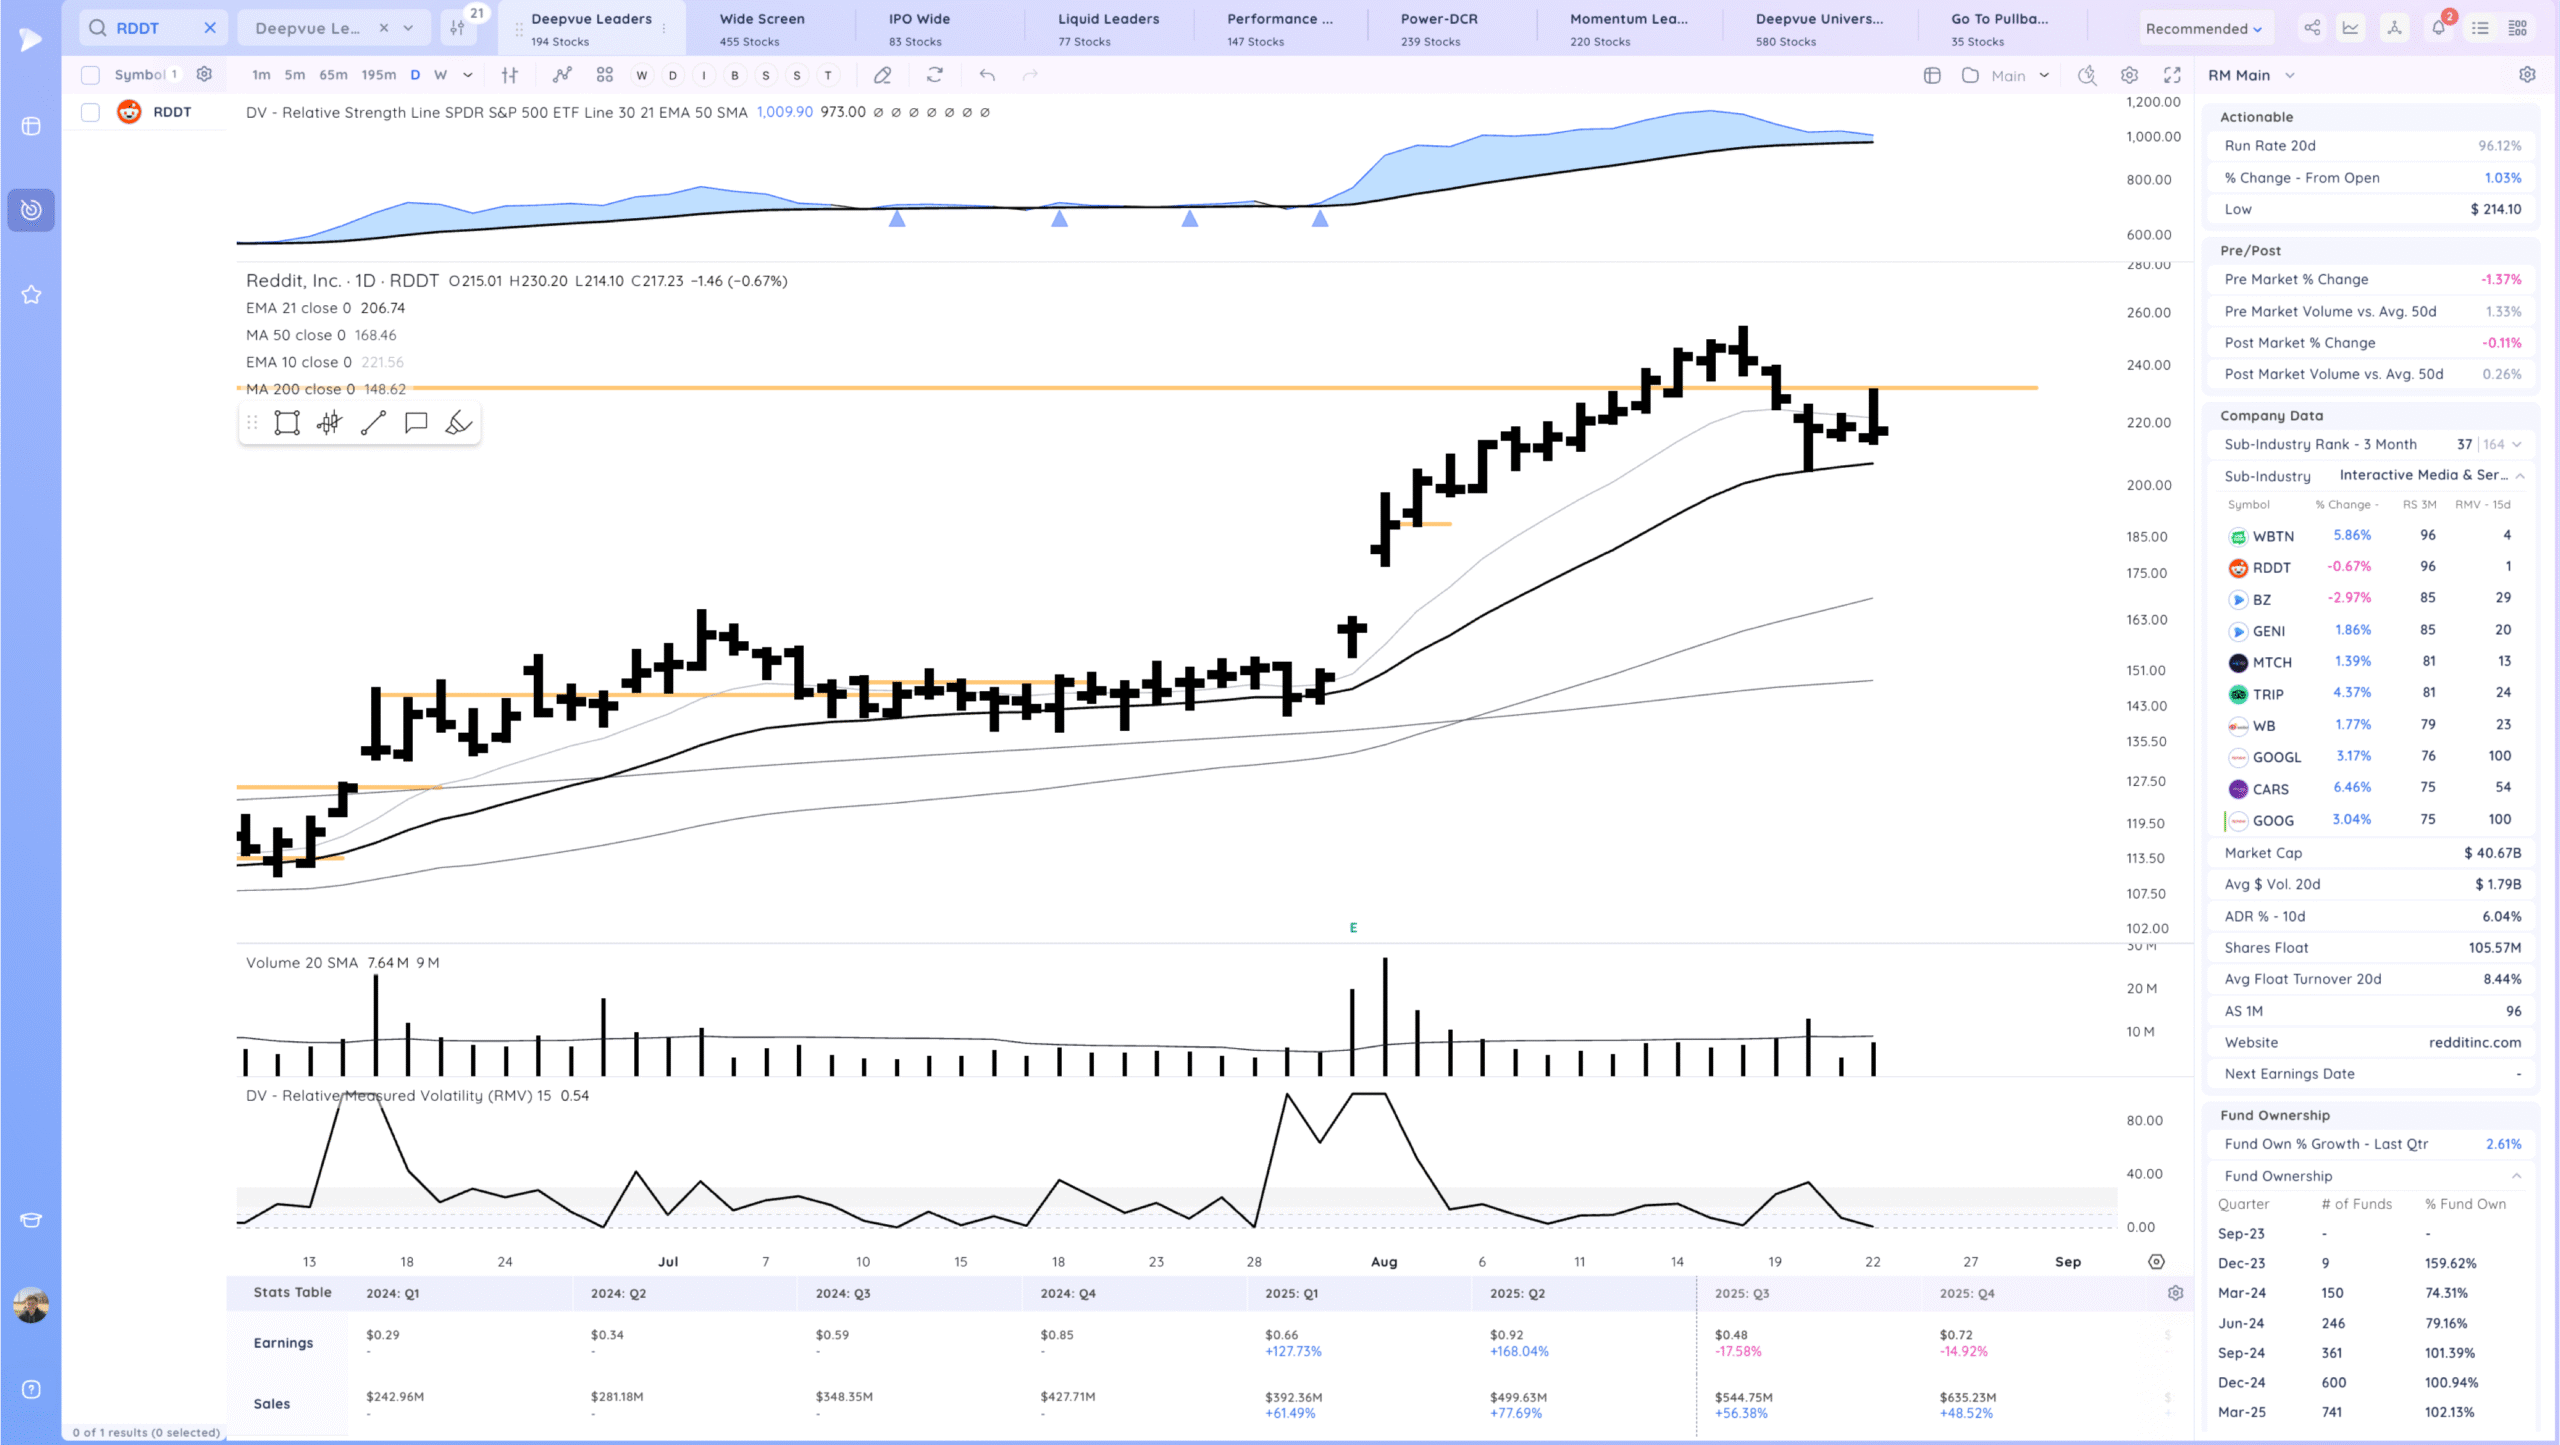This screenshot has height=1445, width=2560.
Task: Toggle the D circle marker button
Action: [673, 75]
